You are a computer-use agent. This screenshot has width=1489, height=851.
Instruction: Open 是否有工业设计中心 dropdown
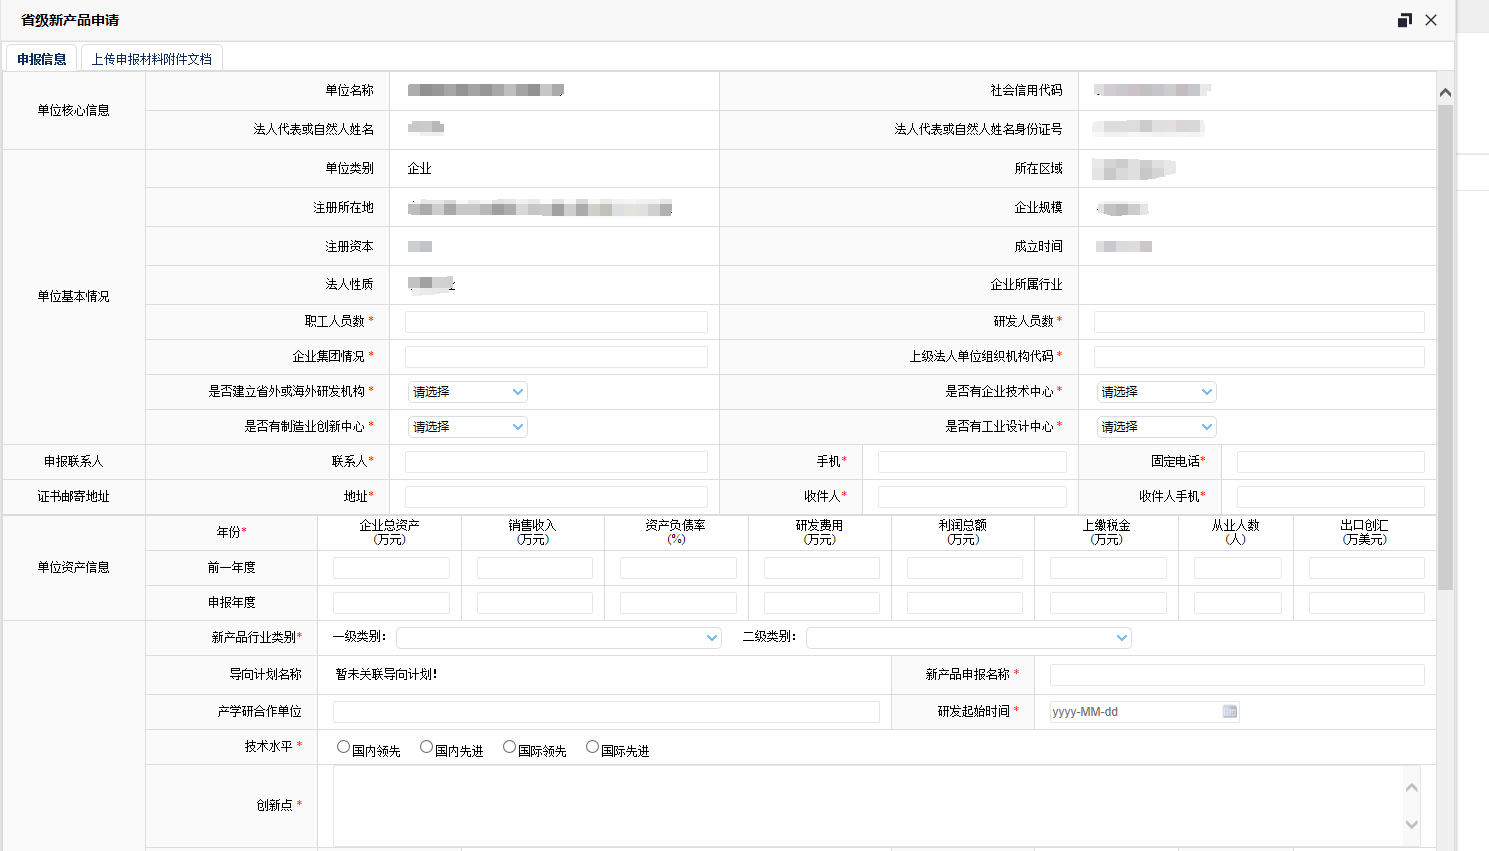point(1156,427)
